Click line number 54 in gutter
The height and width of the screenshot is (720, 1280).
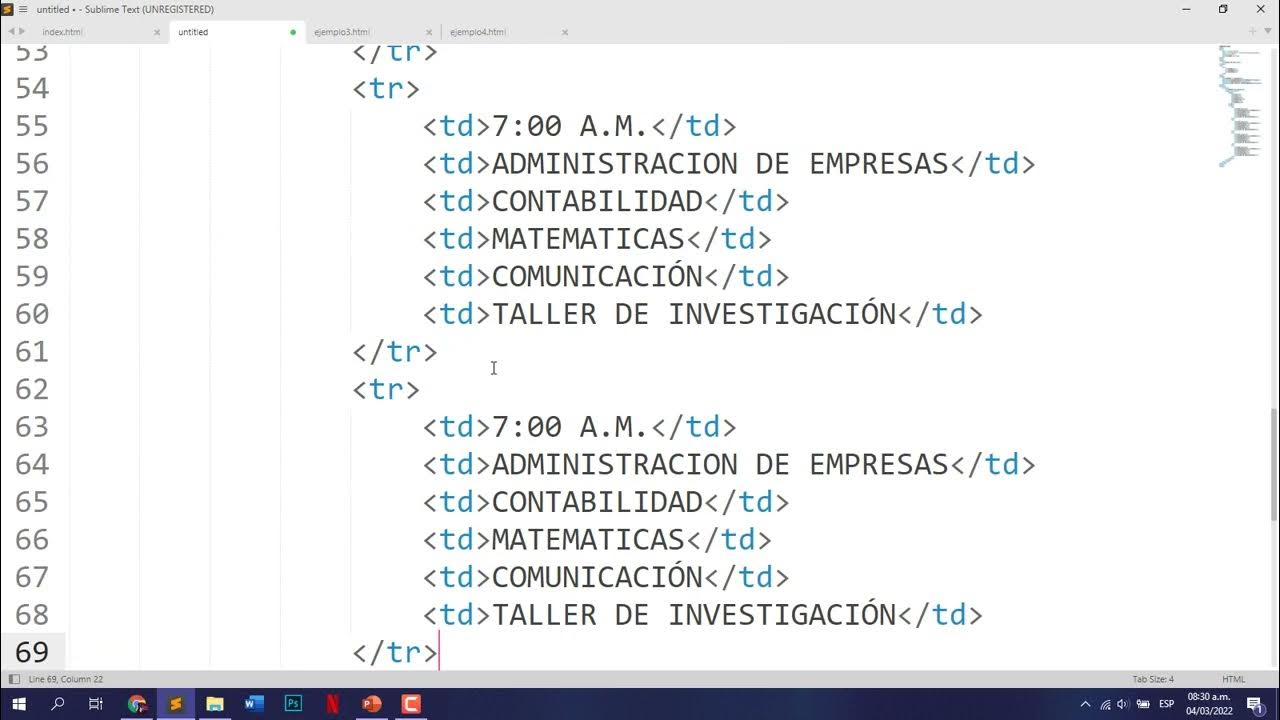coord(32,88)
